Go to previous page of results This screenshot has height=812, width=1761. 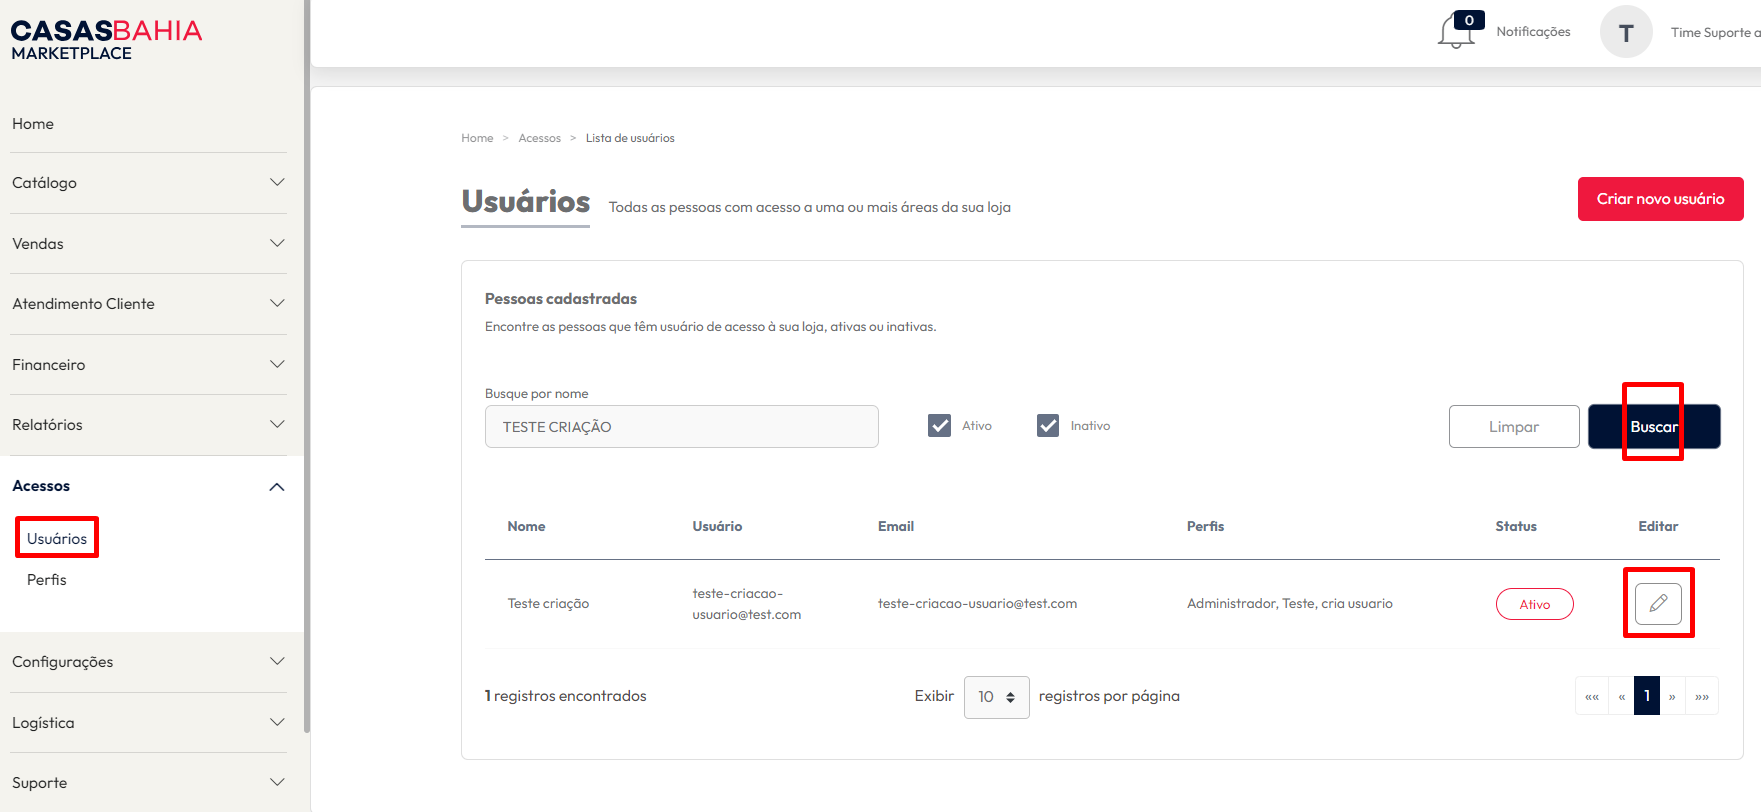tap(1621, 696)
